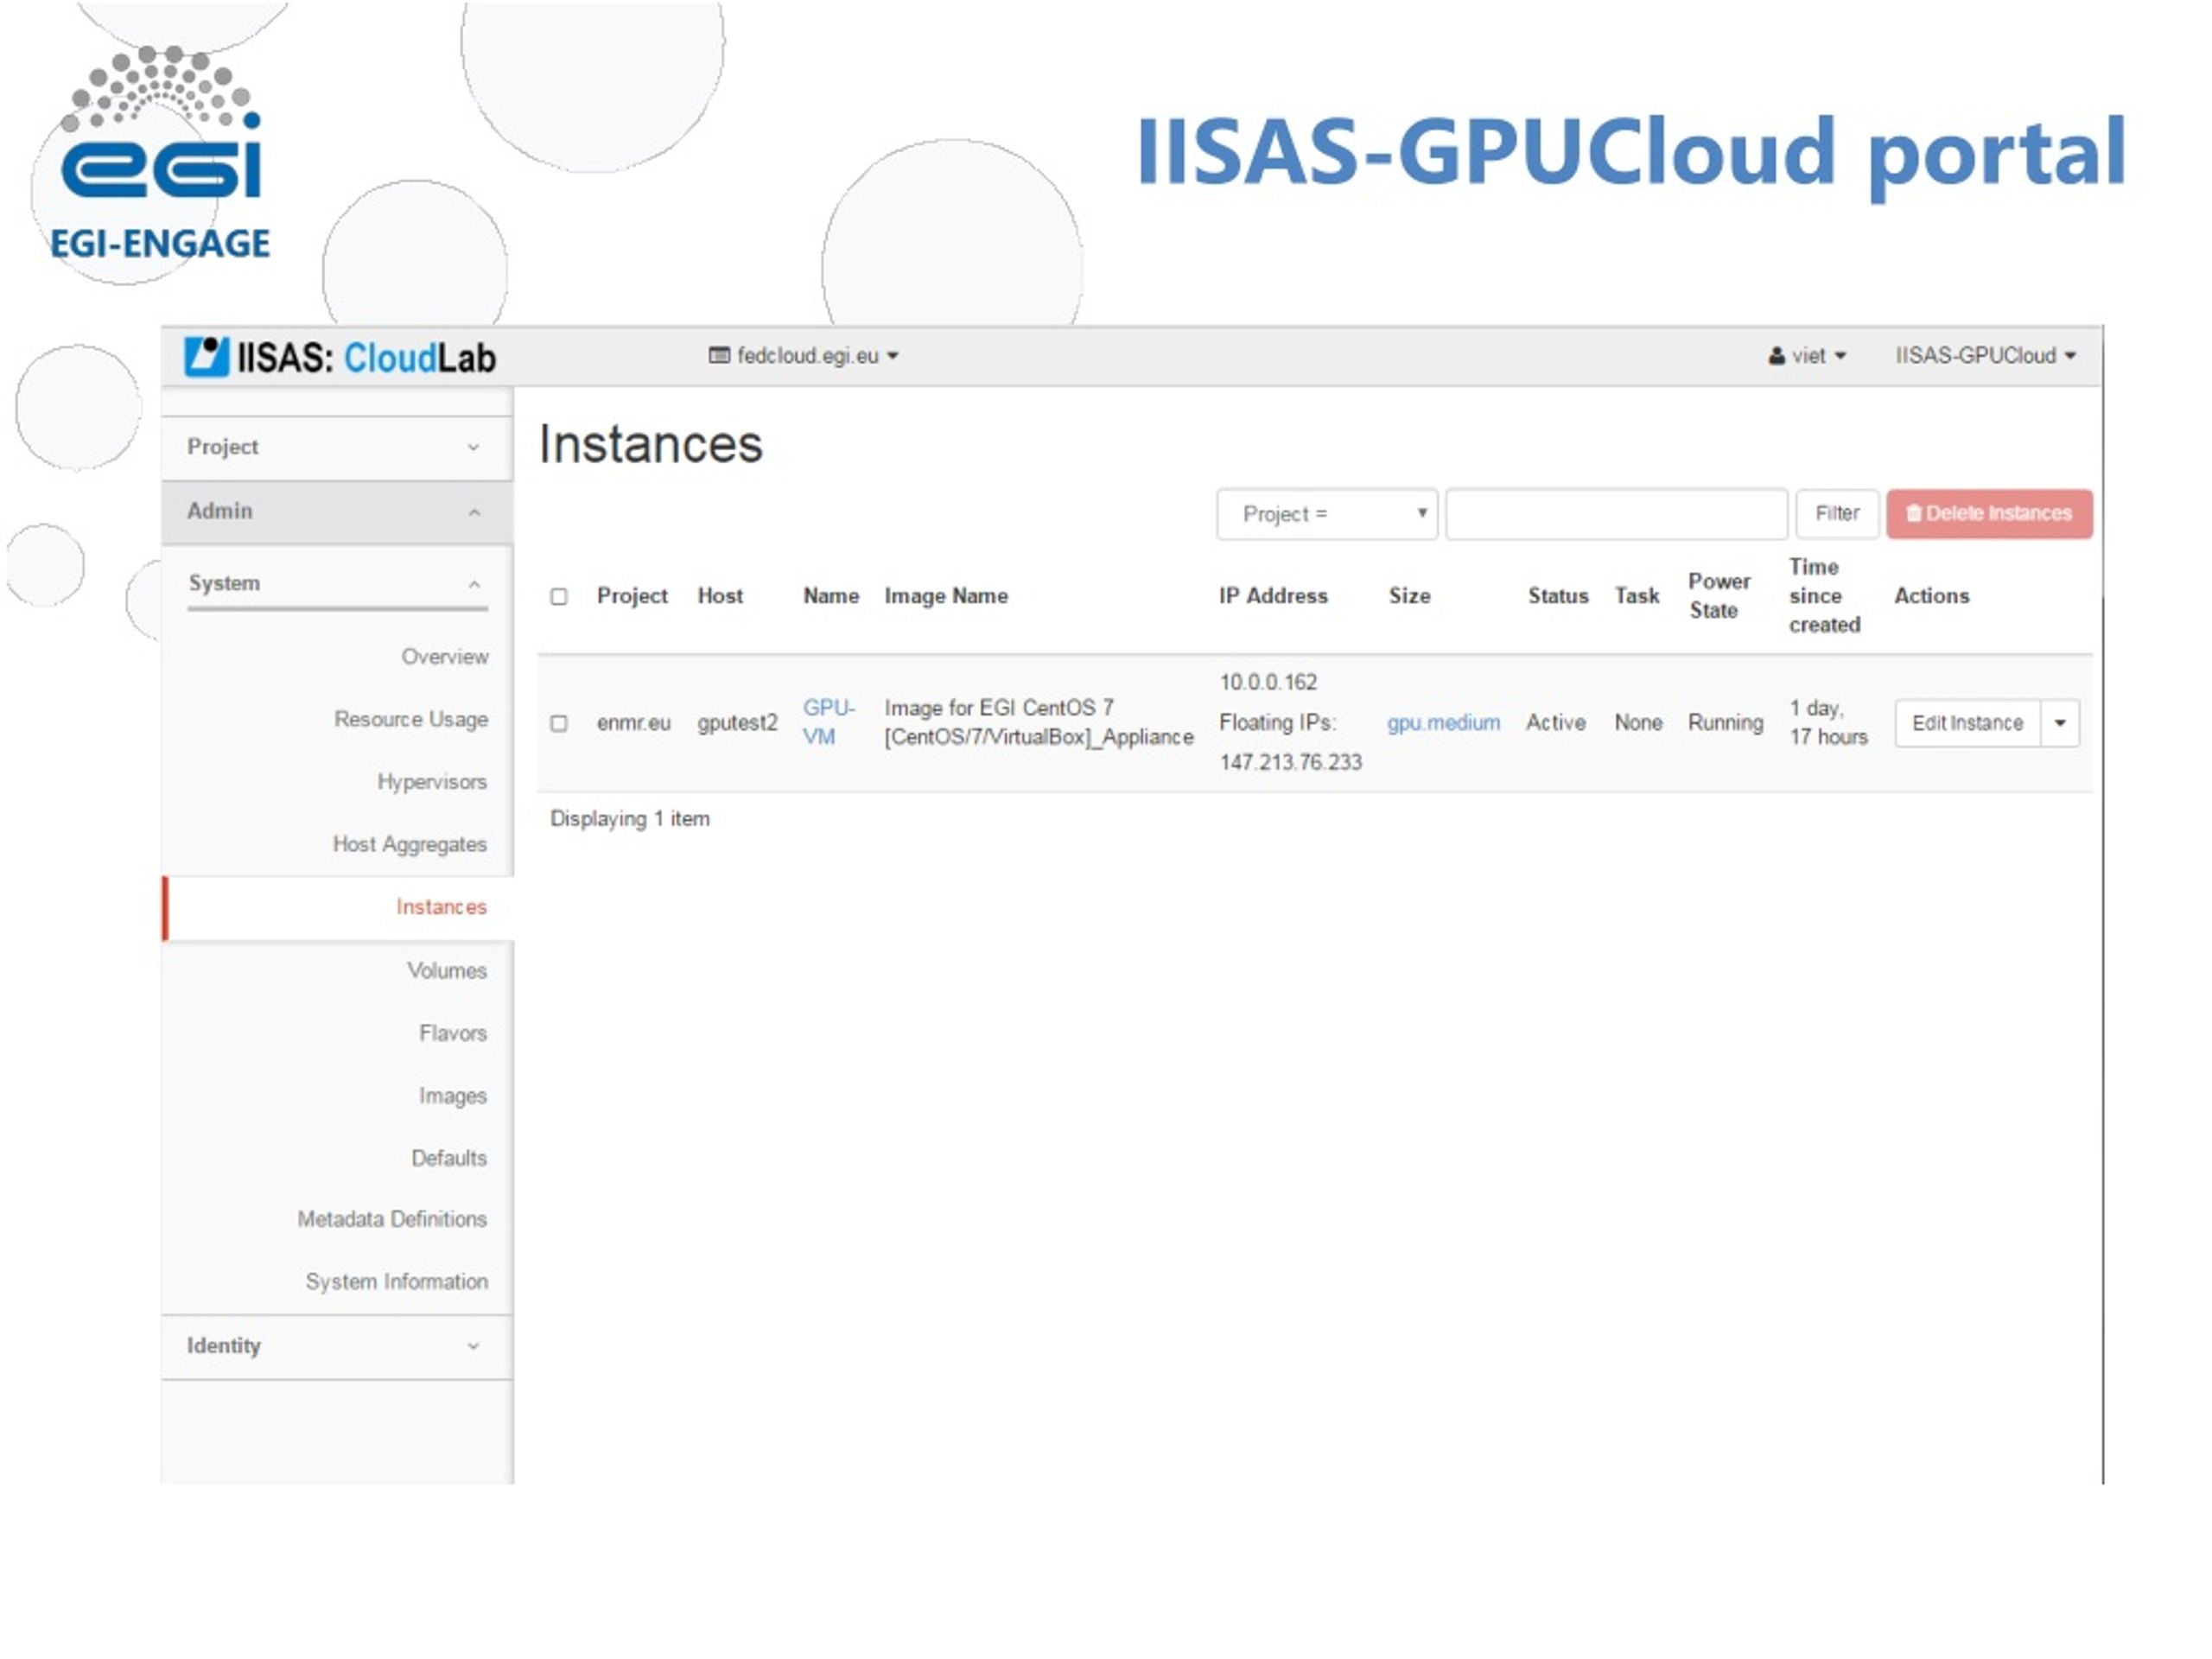Click the IP Address column header
The image size is (2212, 1659).
1273,596
